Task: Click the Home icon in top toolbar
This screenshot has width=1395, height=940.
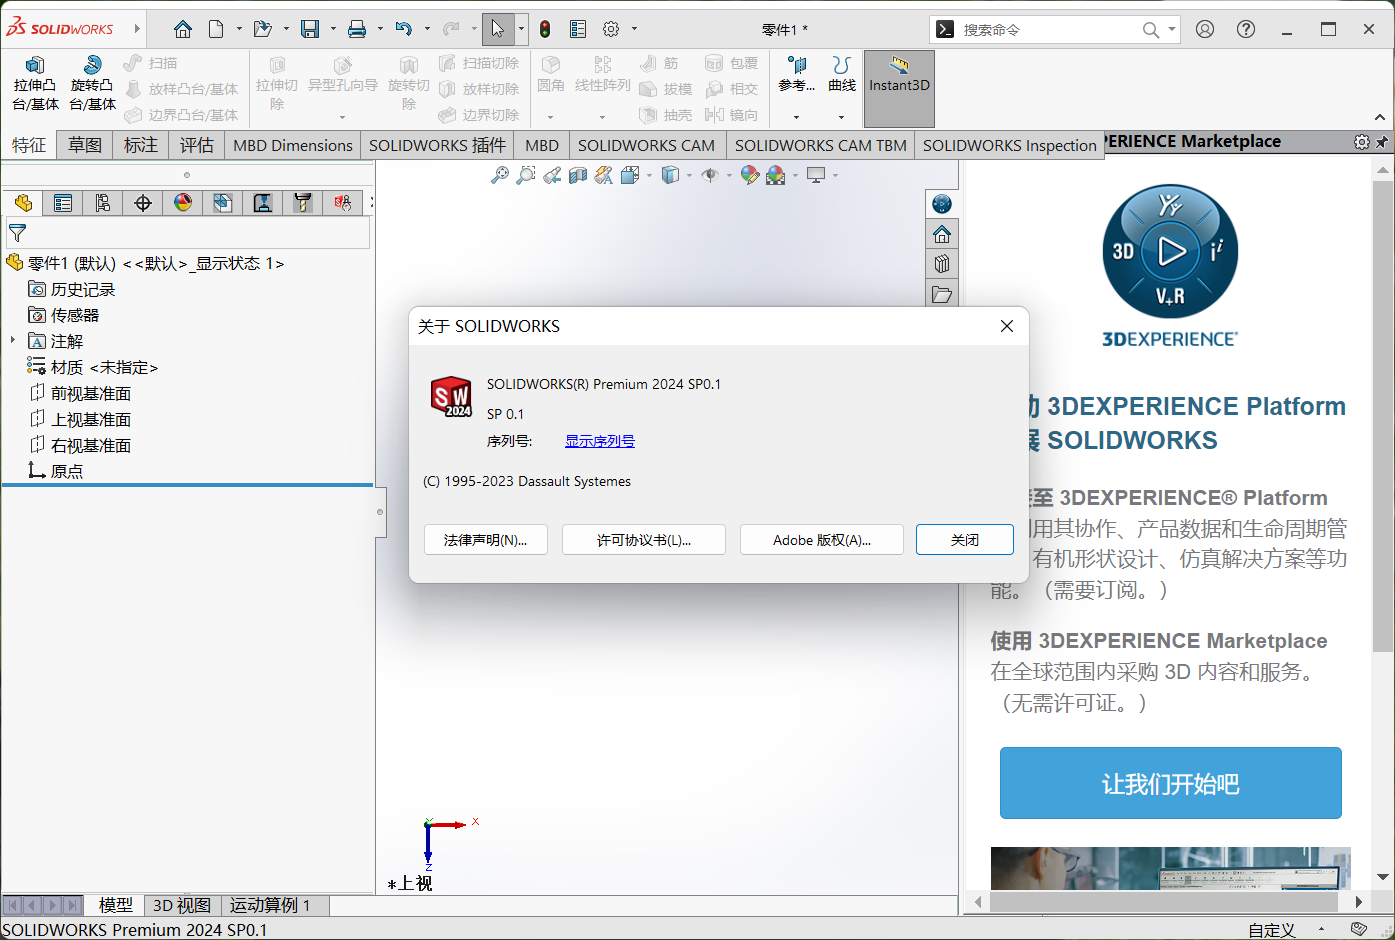Action: (183, 29)
